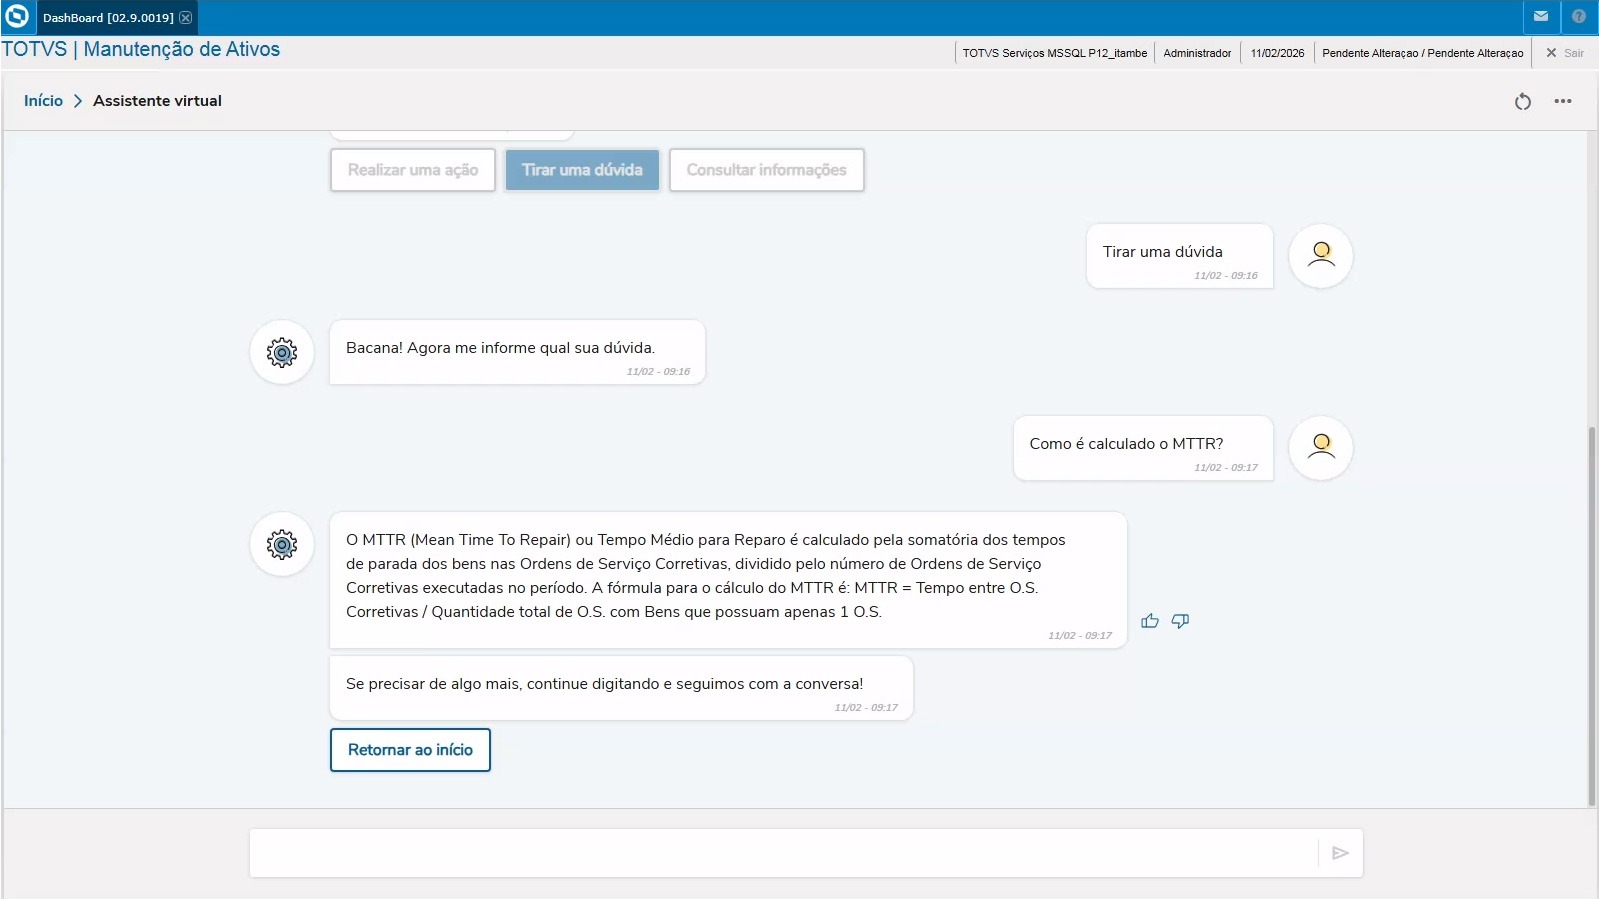Click the thumbs up feedback icon
Viewport: 1599px width, 899px height.
pos(1150,621)
